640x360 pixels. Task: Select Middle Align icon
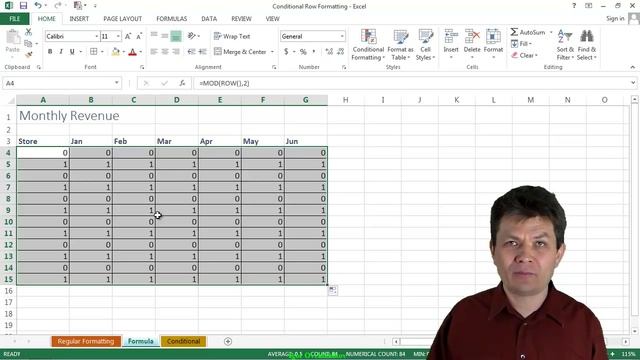[x=165, y=36]
